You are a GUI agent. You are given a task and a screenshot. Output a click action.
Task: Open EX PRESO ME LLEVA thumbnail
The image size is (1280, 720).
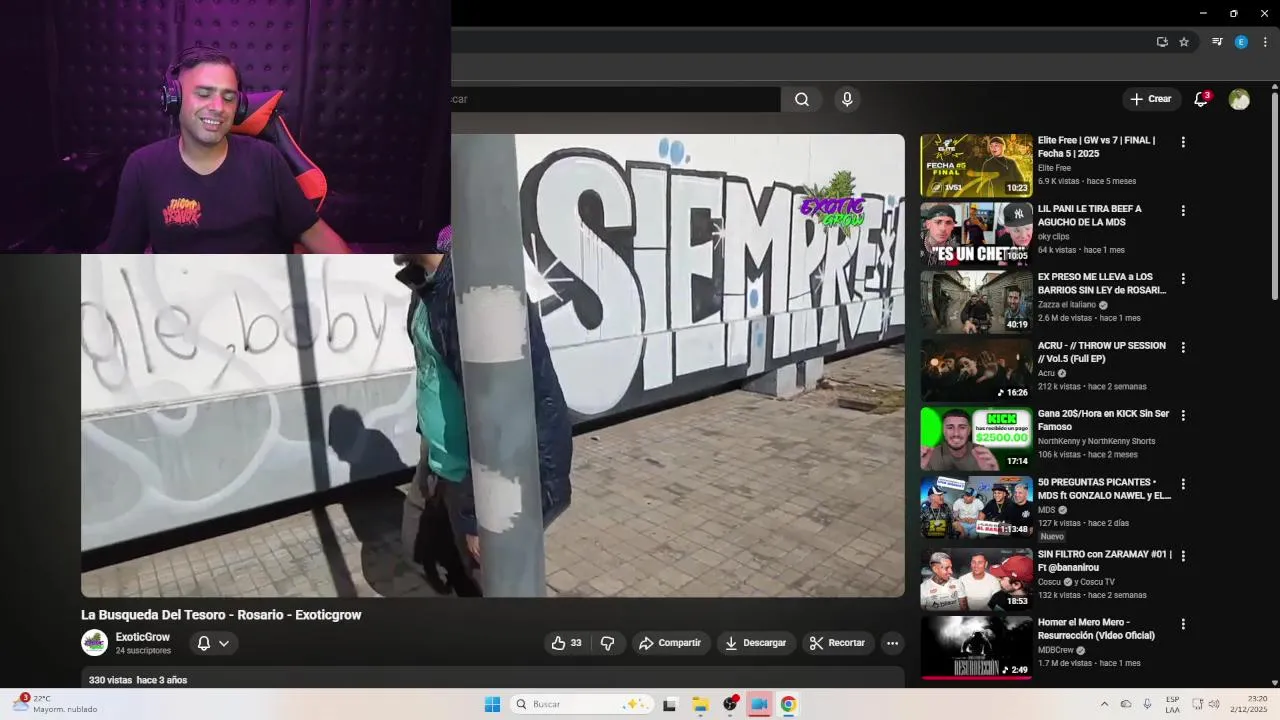click(x=976, y=302)
